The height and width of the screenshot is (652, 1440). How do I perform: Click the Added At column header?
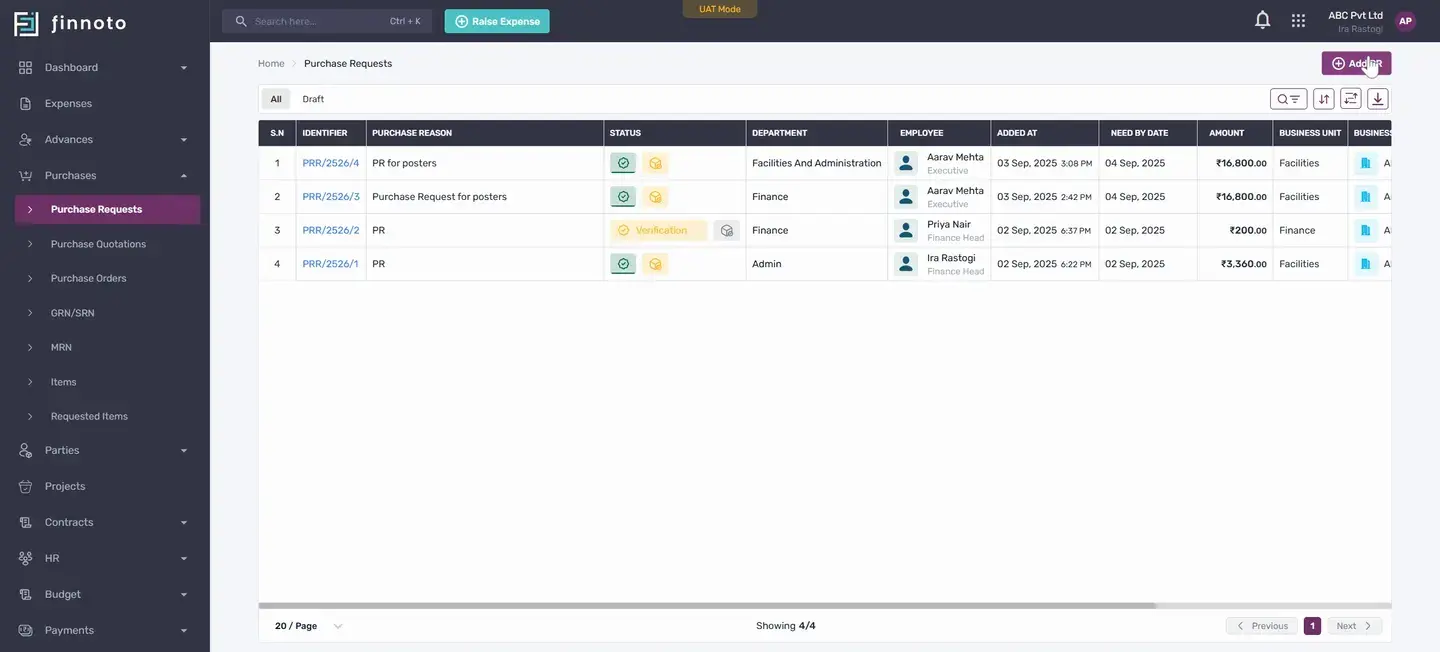click(1045, 133)
